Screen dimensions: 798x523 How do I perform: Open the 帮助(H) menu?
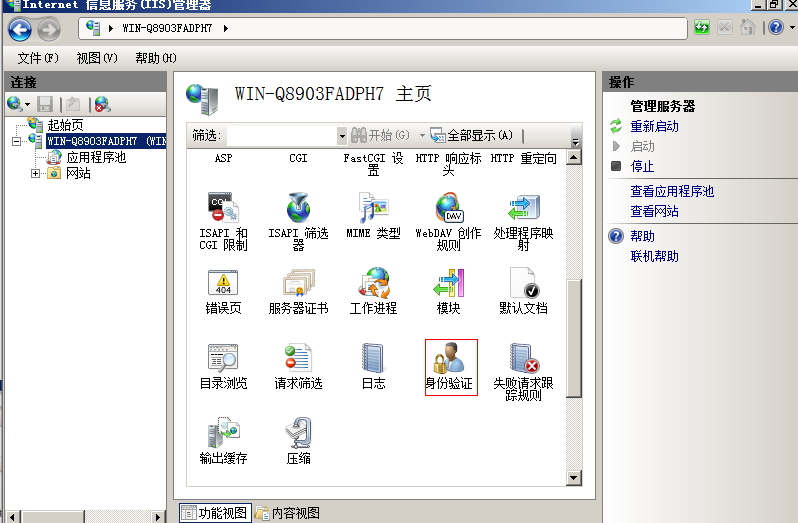(156, 58)
